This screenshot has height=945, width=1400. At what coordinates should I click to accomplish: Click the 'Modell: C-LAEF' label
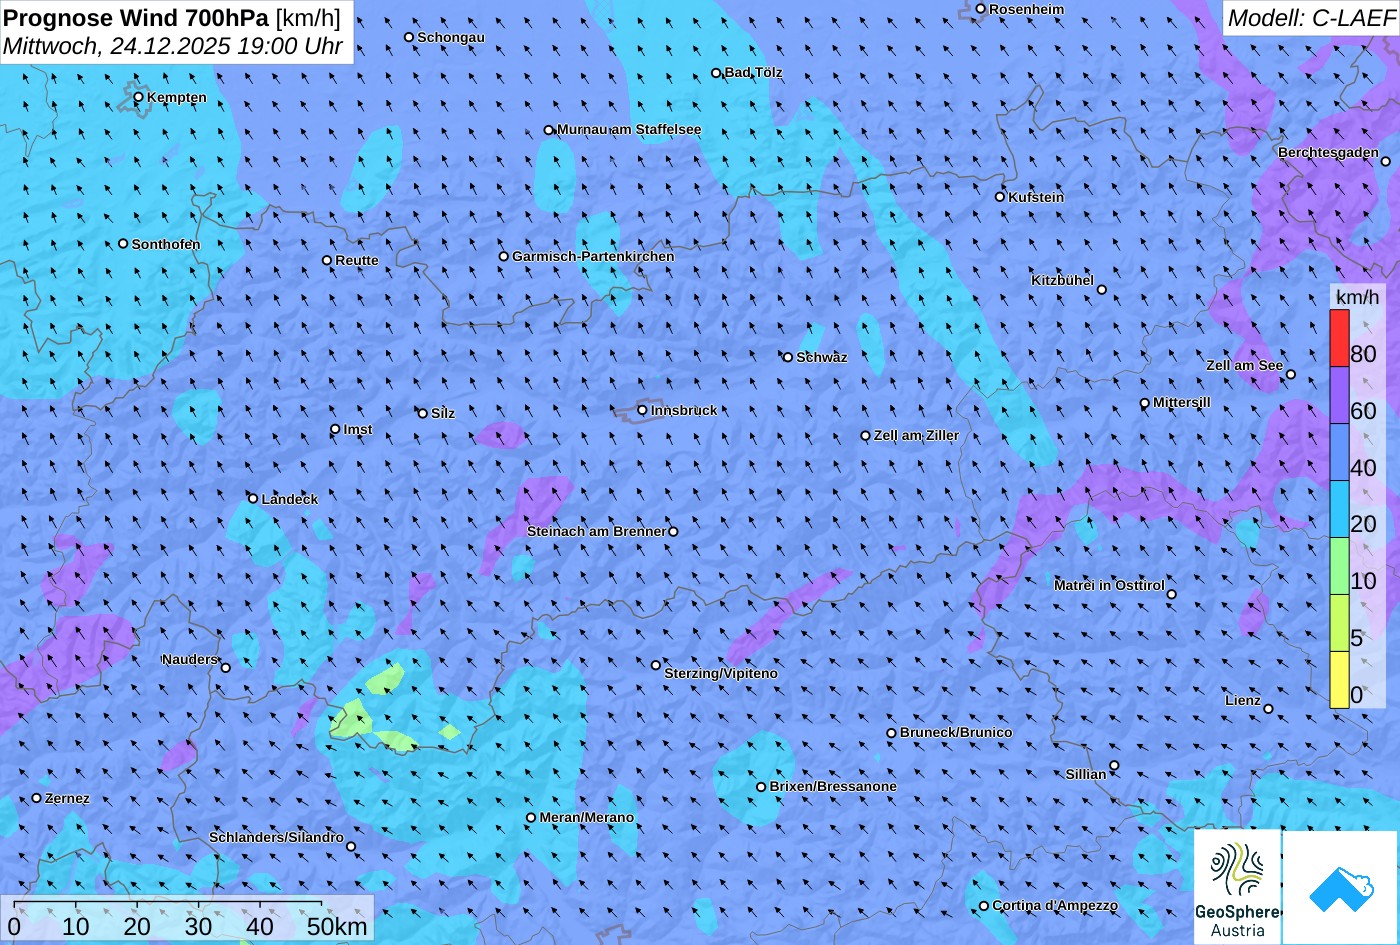point(1311,17)
